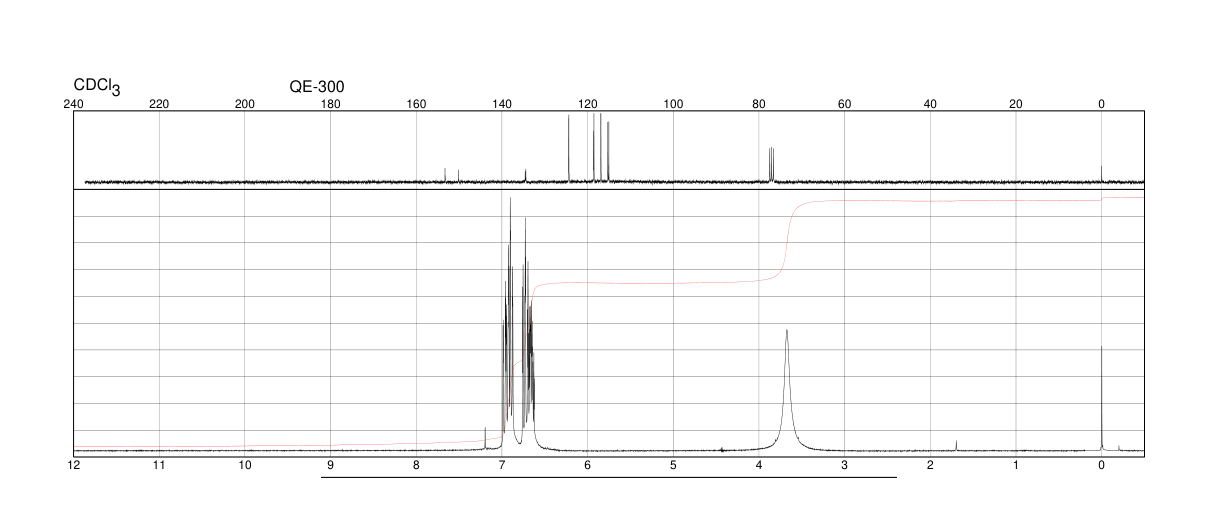The width and height of the screenshot is (1224, 528).
Task: Select the 80 tick label on carbon axis
Action: (759, 105)
